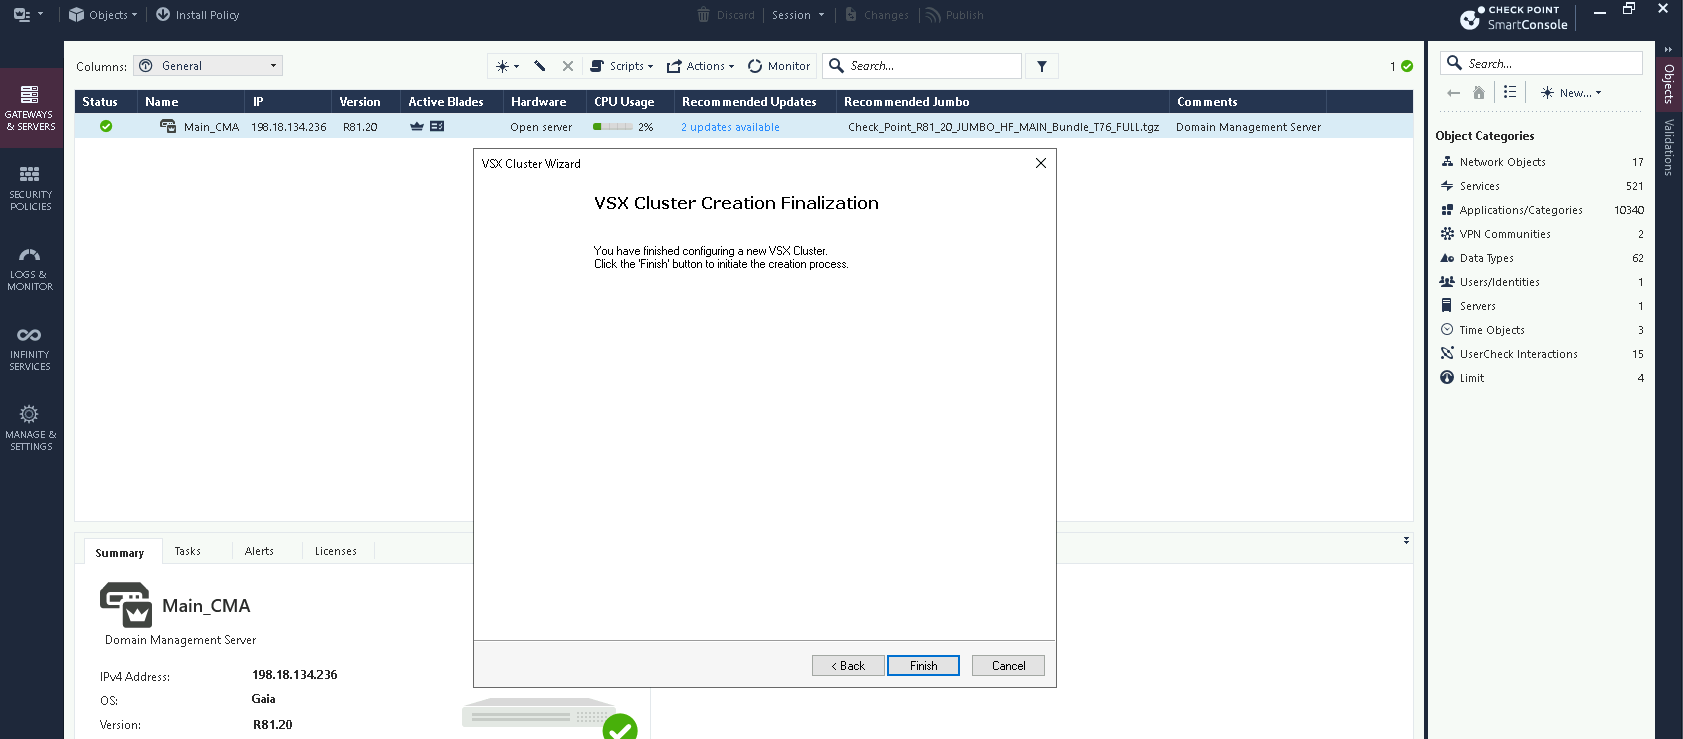1683x739 pixels.
Task: Click the edit pencil icon in toolbar
Action: pyautogui.click(x=540, y=66)
